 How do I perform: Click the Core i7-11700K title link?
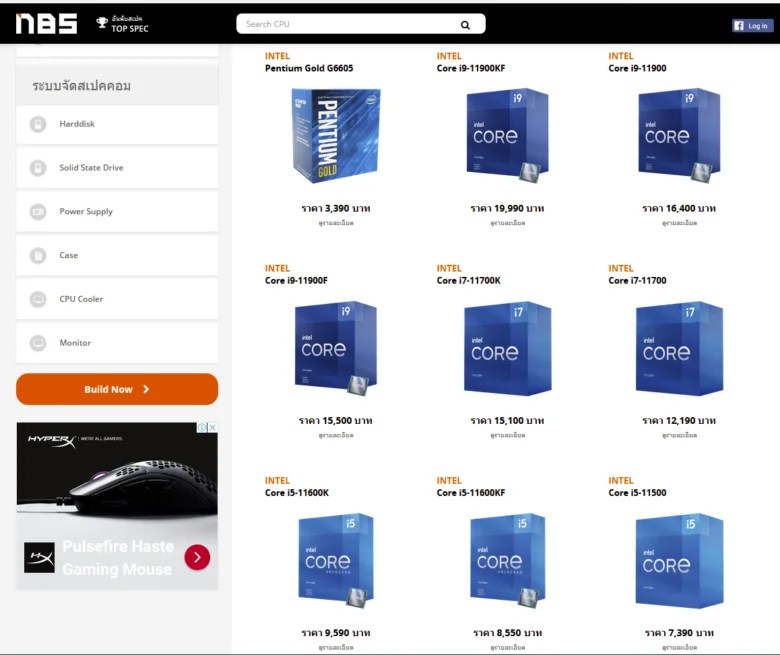click(x=469, y=281)
